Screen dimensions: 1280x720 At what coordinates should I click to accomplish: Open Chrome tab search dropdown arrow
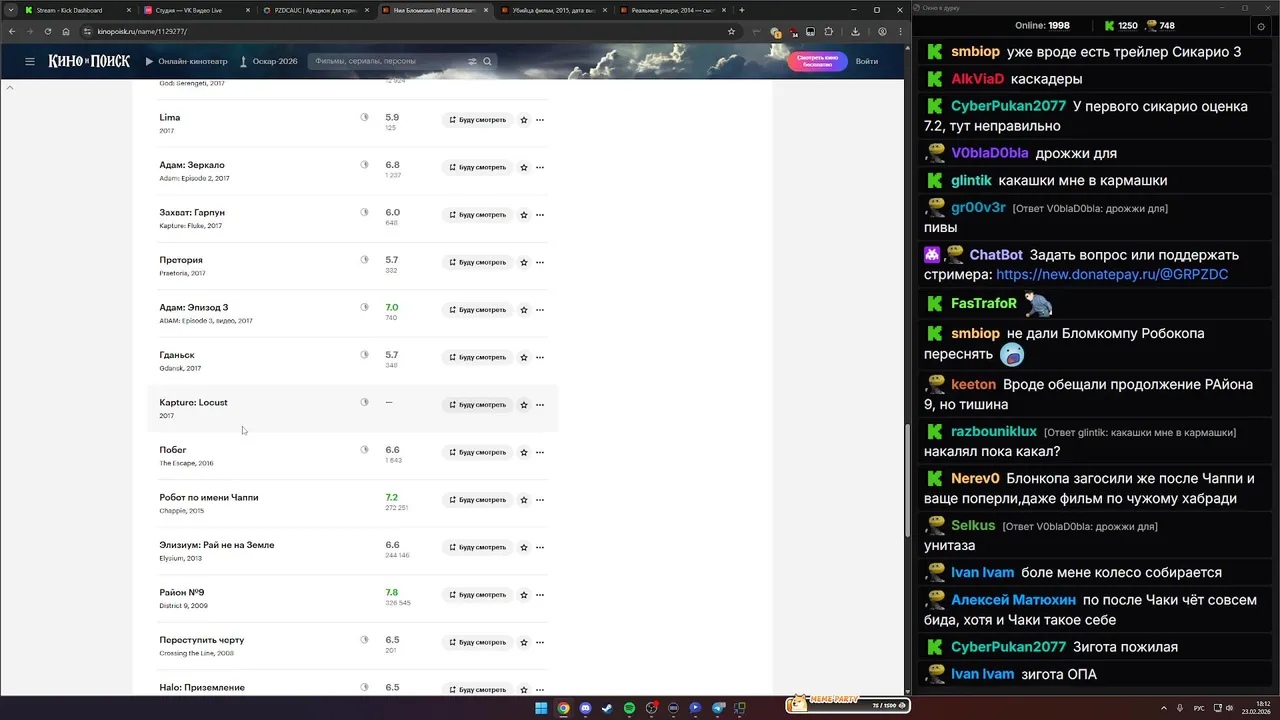pyautogui.click(x=11, y=10)
